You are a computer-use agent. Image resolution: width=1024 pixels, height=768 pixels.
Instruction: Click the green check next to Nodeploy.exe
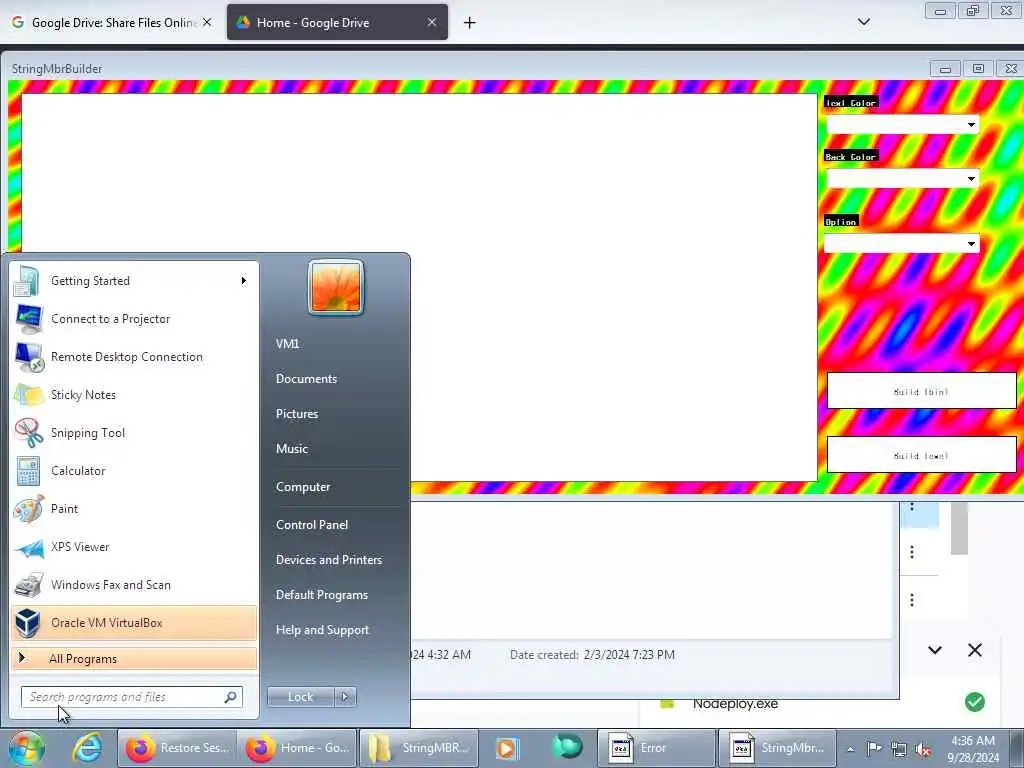pos(975,702)
